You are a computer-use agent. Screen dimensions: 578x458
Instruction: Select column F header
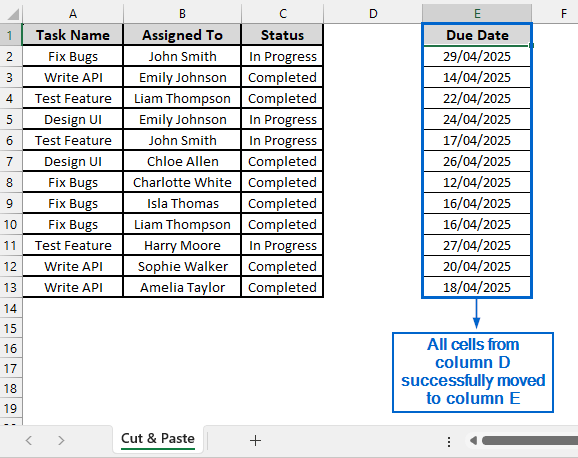(563, 14)
